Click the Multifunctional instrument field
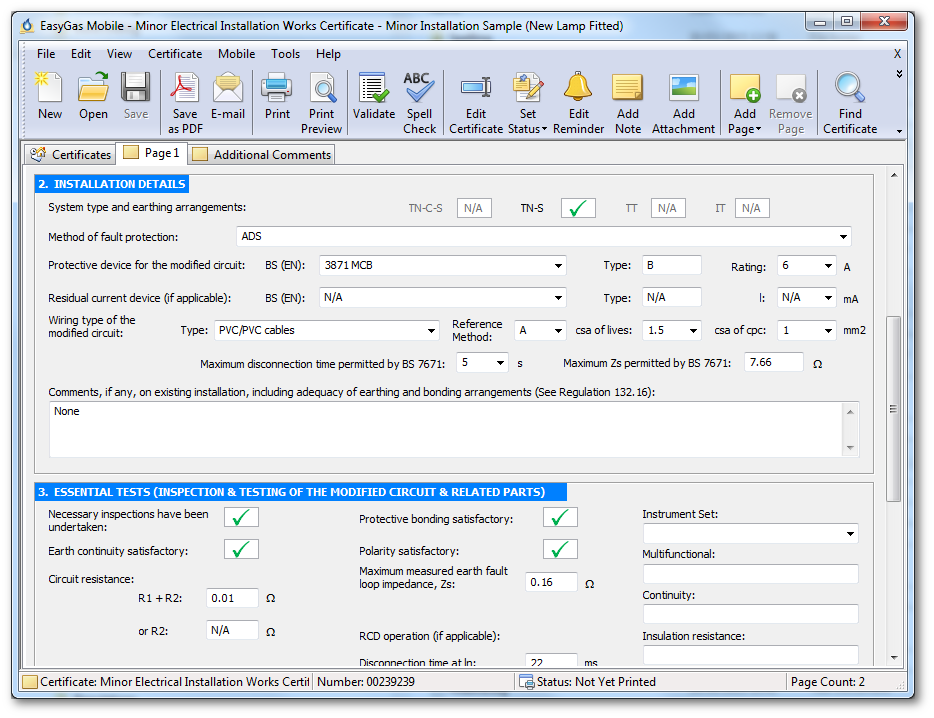 (x=751, y=574)
